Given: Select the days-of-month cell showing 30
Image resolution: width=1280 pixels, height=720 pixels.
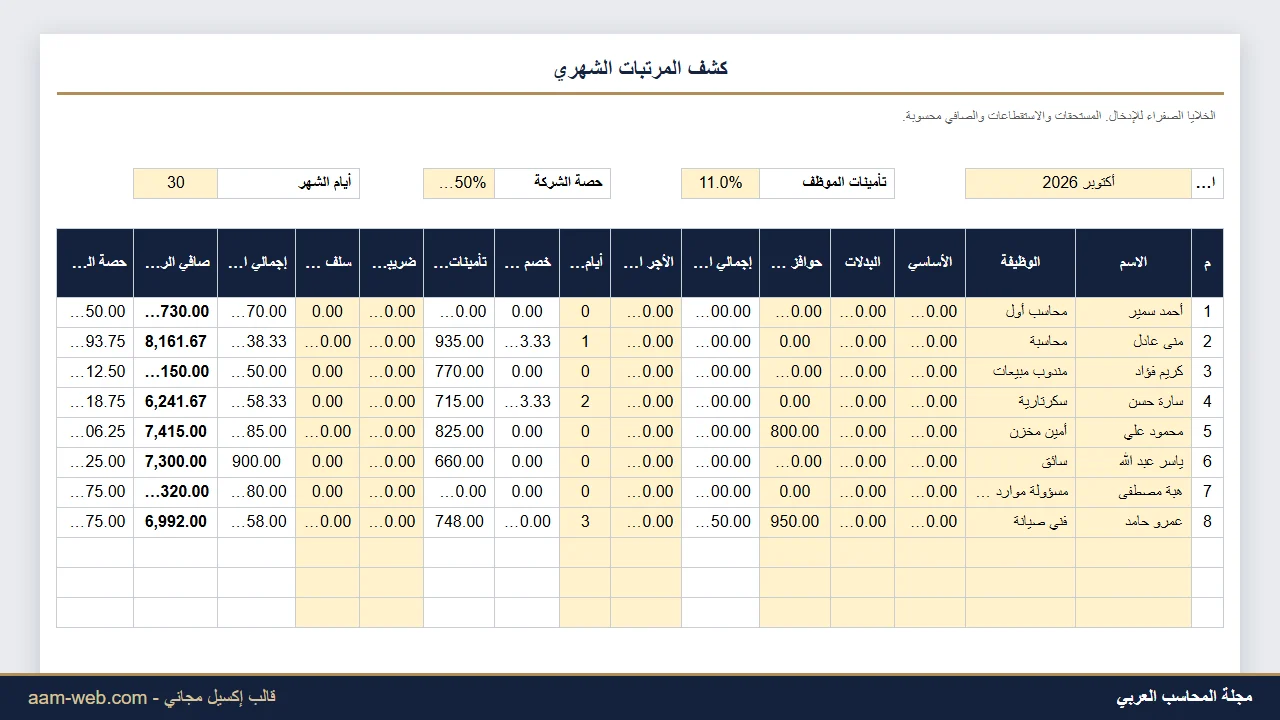Looking at the screenshot, I should click(176, 183).
